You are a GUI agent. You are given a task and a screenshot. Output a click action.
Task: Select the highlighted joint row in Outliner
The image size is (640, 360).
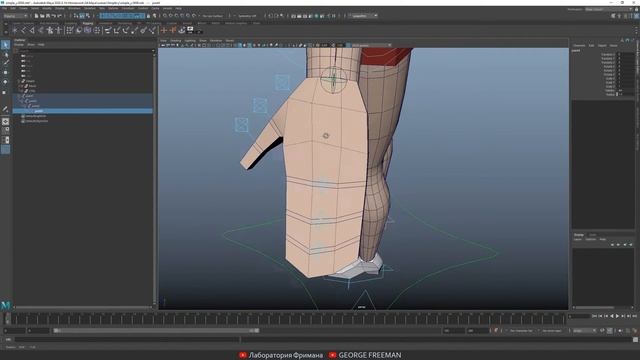click(x=83, y=111)
